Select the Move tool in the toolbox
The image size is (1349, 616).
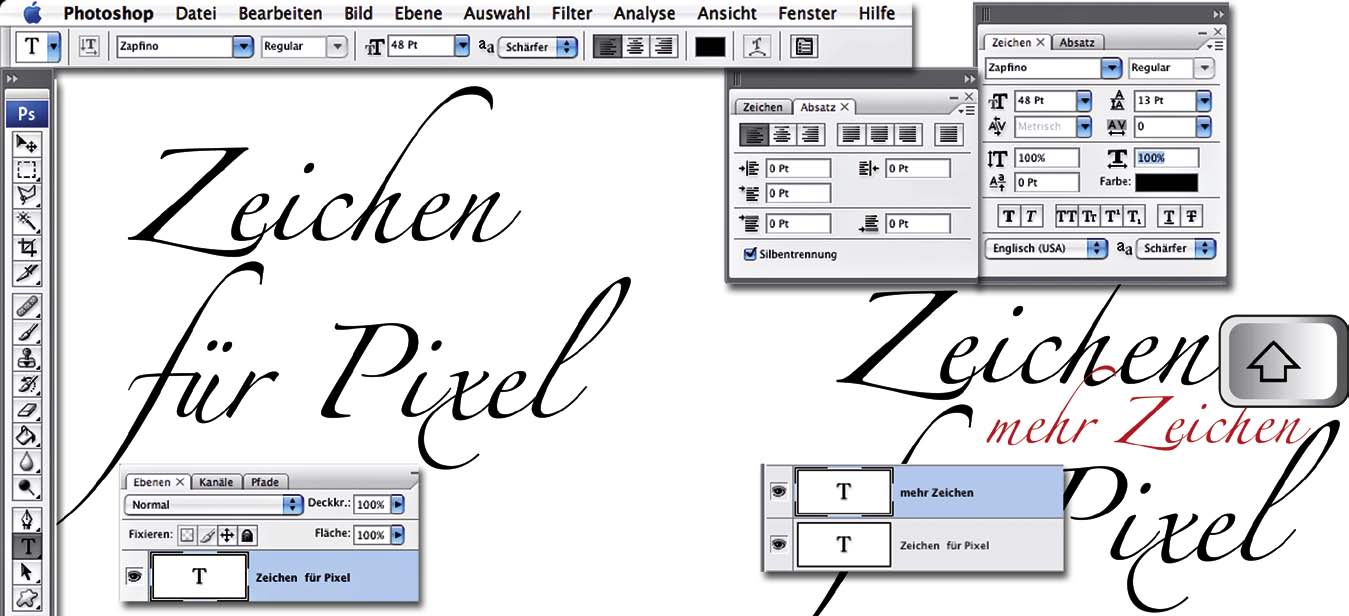pos(27,144)
